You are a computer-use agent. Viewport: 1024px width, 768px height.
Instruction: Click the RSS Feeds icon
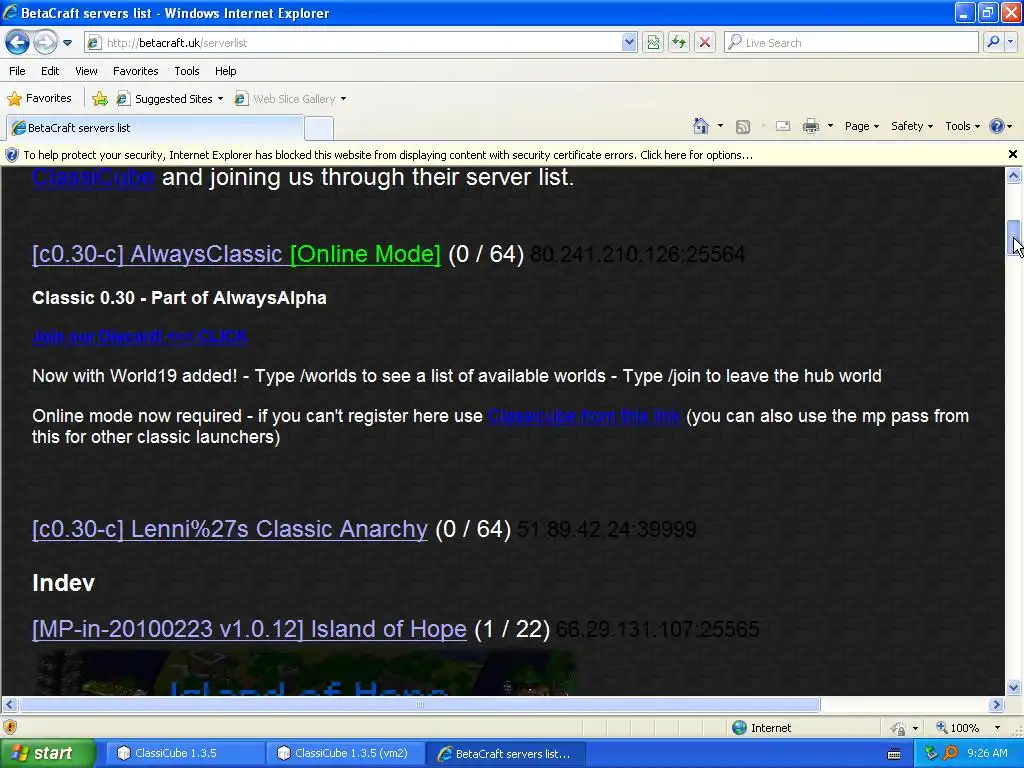tap(743, 127)
